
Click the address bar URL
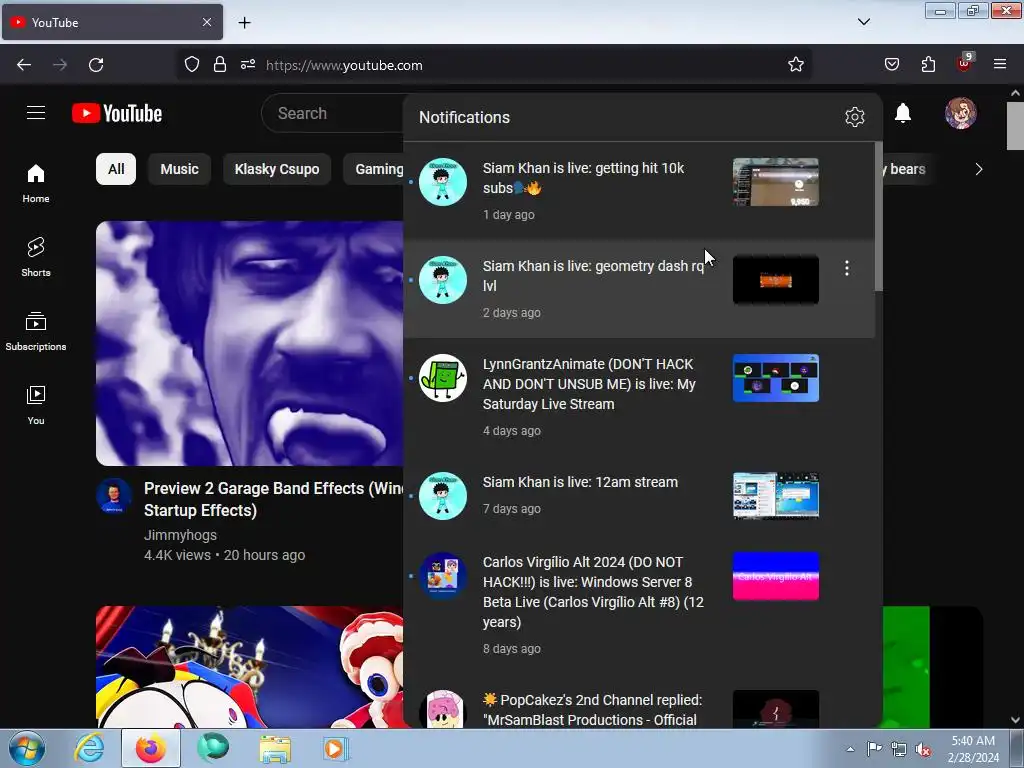344,65
